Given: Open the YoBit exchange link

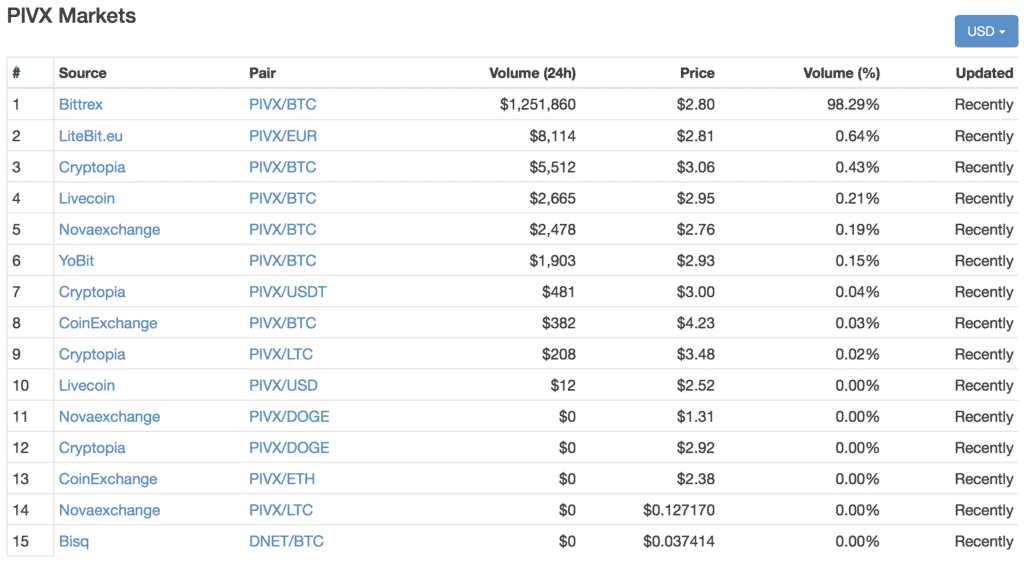Looking at the screenshot, I should [x=76, y=260].
